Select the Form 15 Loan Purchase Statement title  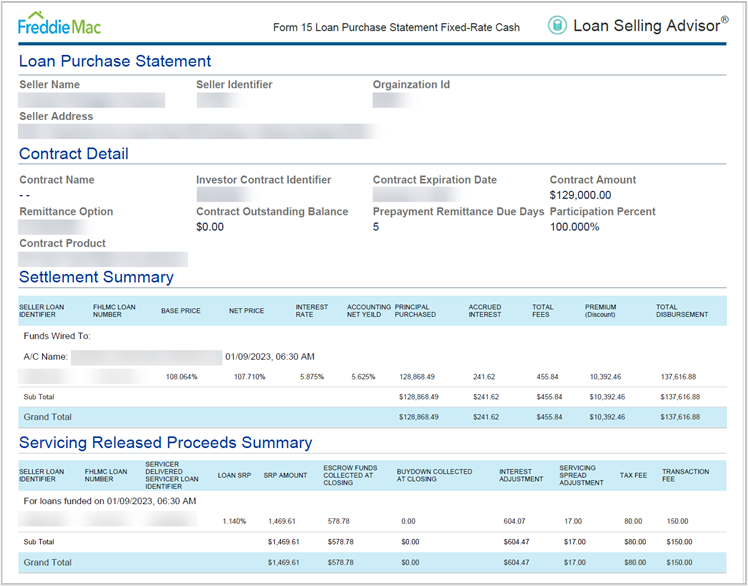click(396, 28)
